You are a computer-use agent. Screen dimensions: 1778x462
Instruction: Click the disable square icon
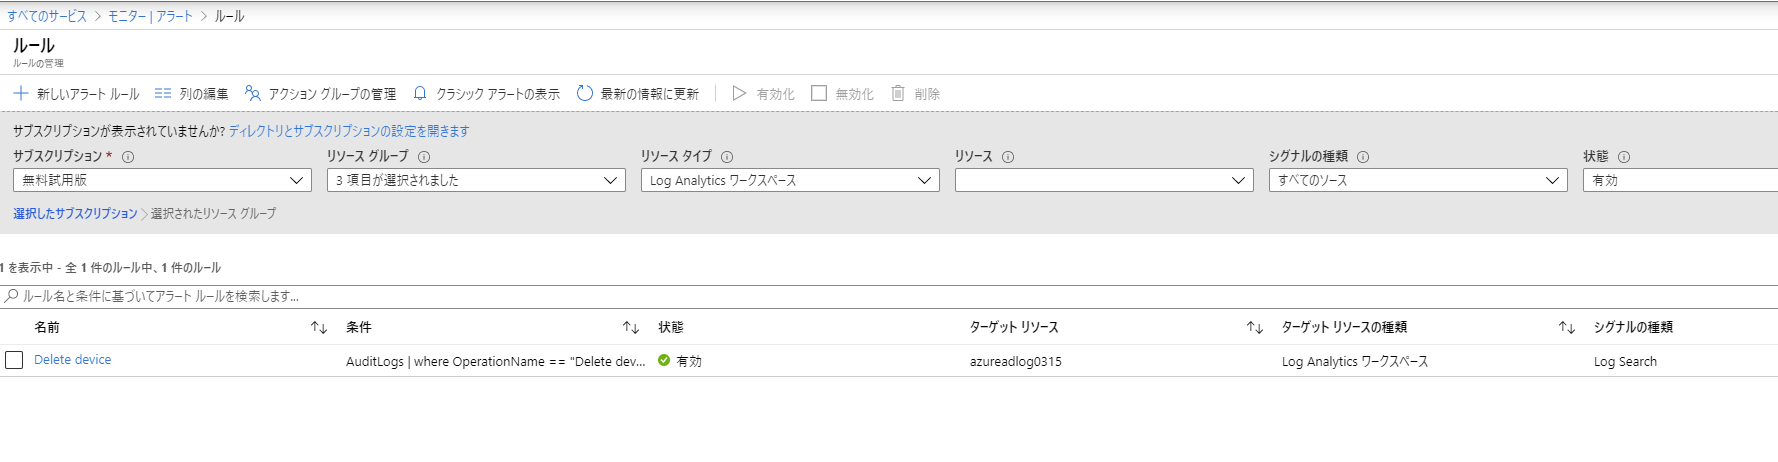(x=819, y=93)
